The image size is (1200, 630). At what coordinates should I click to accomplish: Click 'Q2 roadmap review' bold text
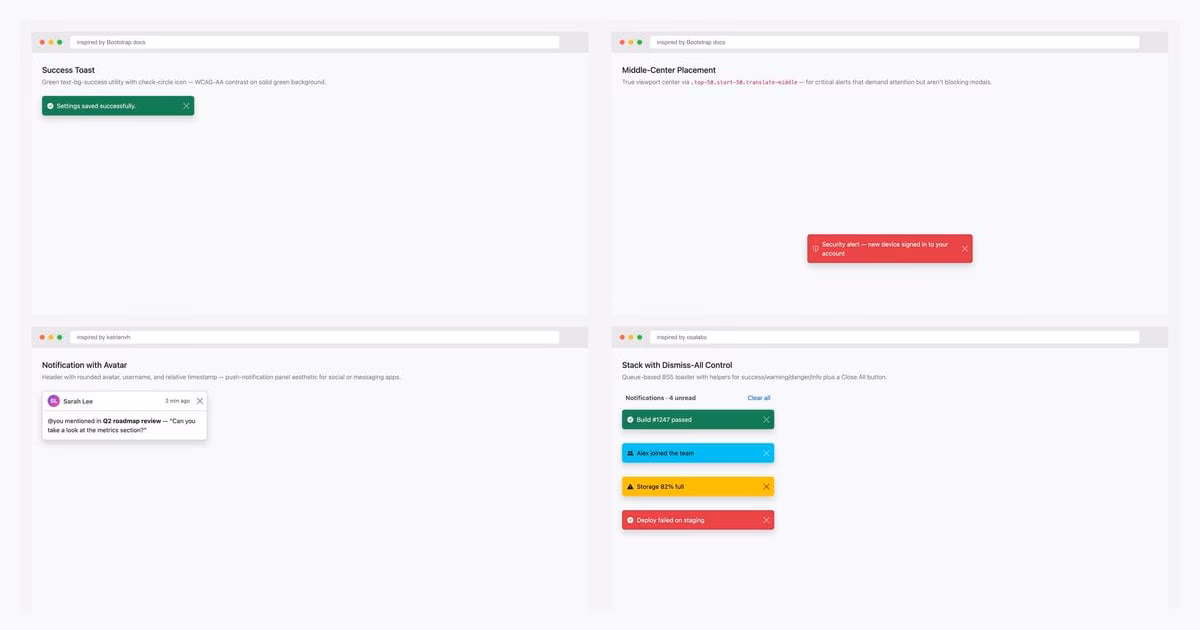point(131,421)
